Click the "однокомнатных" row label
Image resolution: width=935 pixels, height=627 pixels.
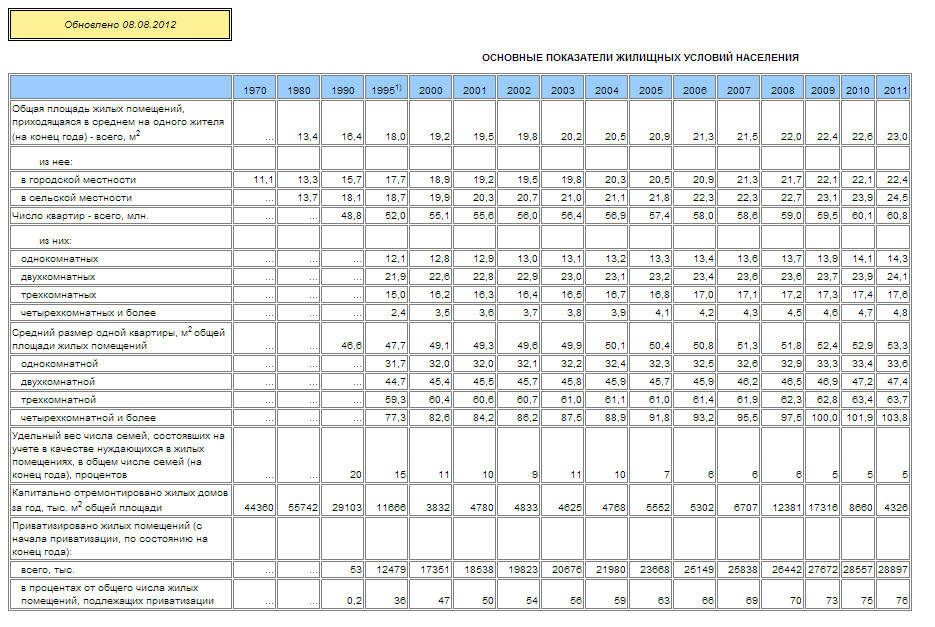(59, 259)
